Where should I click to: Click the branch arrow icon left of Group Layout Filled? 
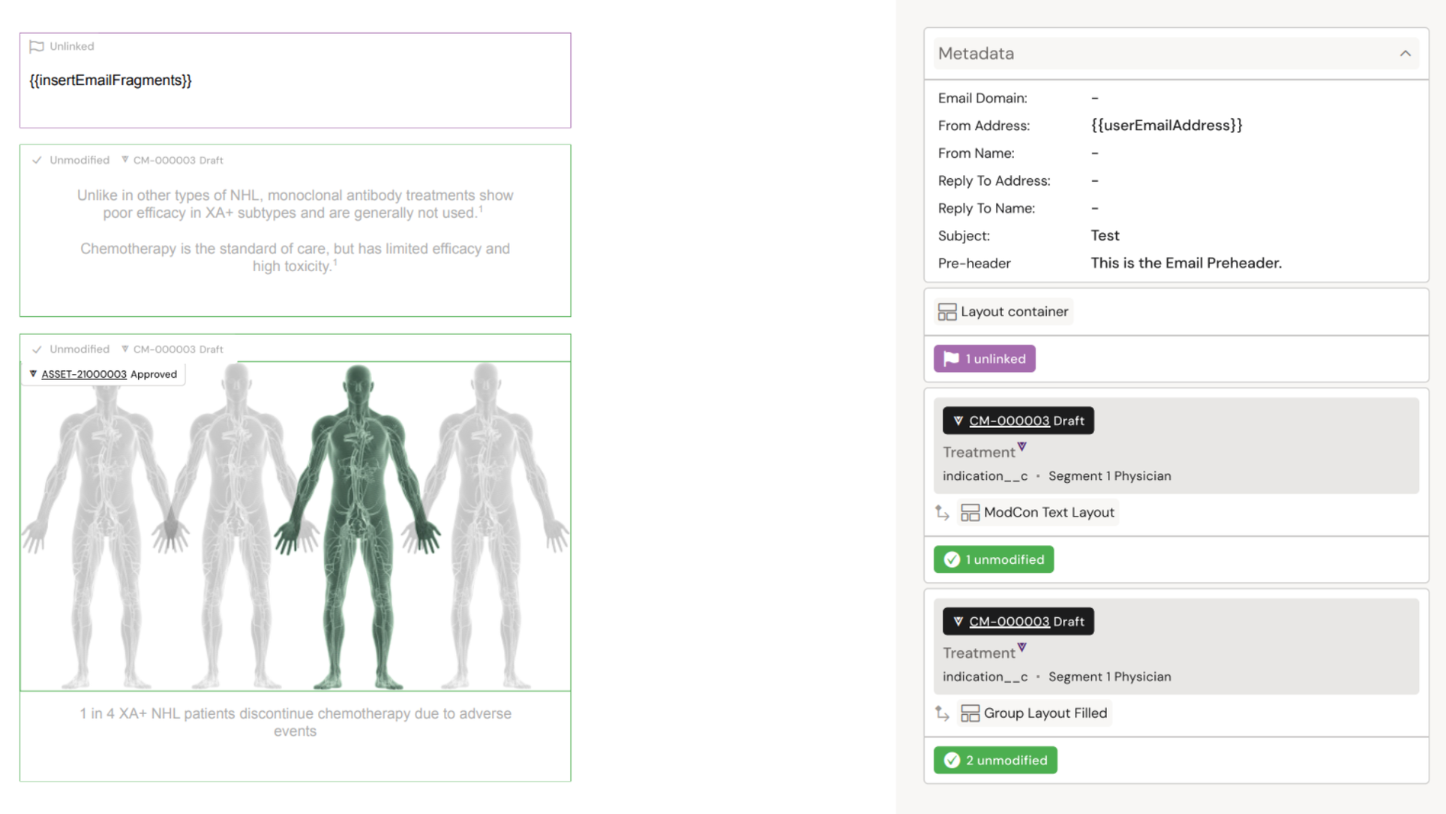tap(942, 714)
